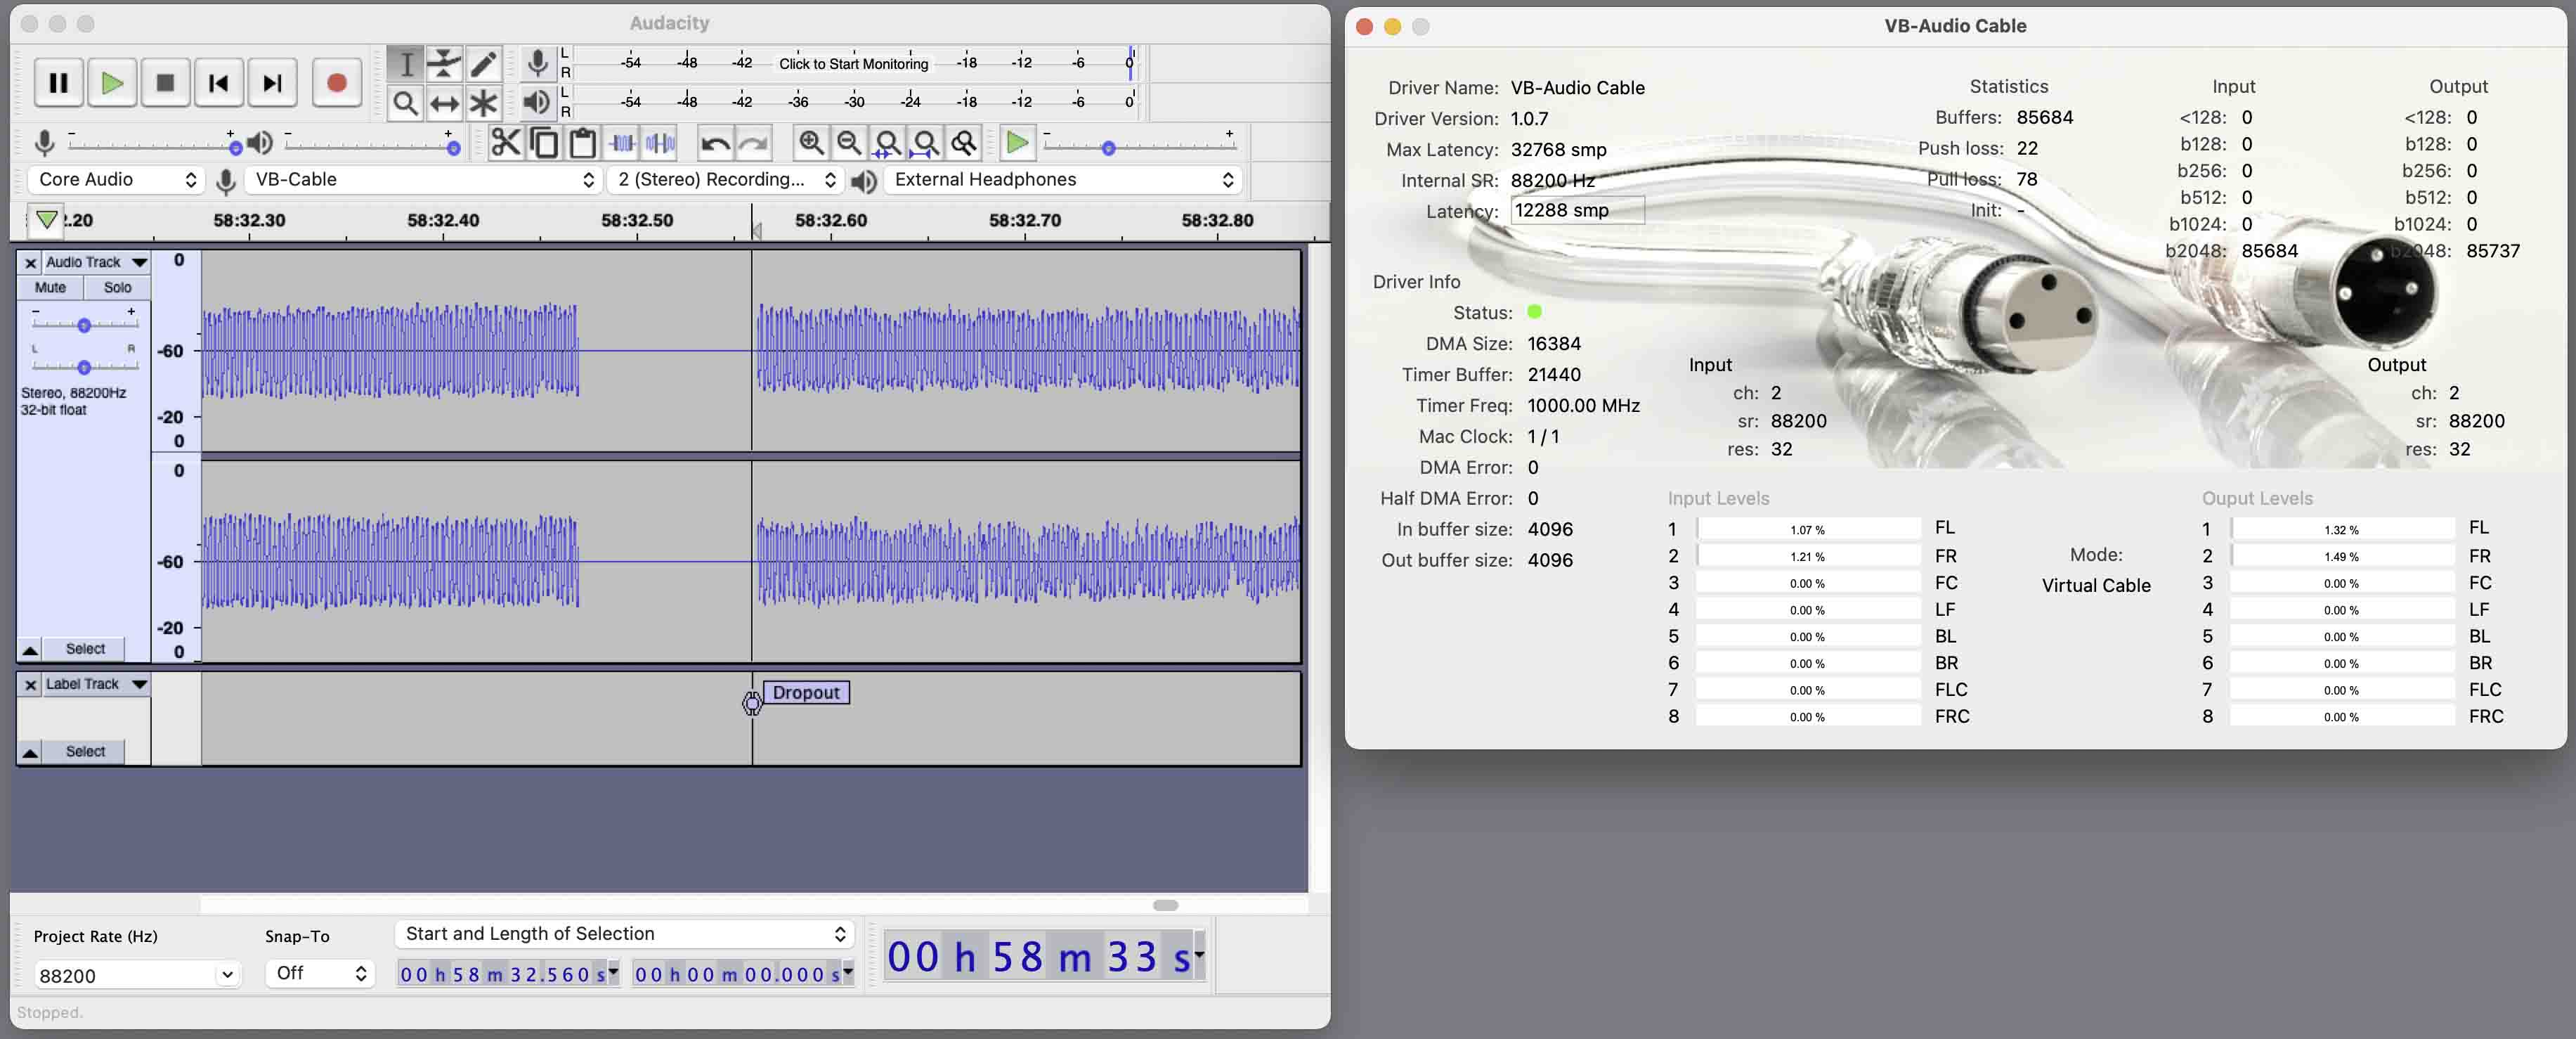Click the Cut scissors icon
This screenshot has height=1039, width=2576.
click(x=506, y=143)
